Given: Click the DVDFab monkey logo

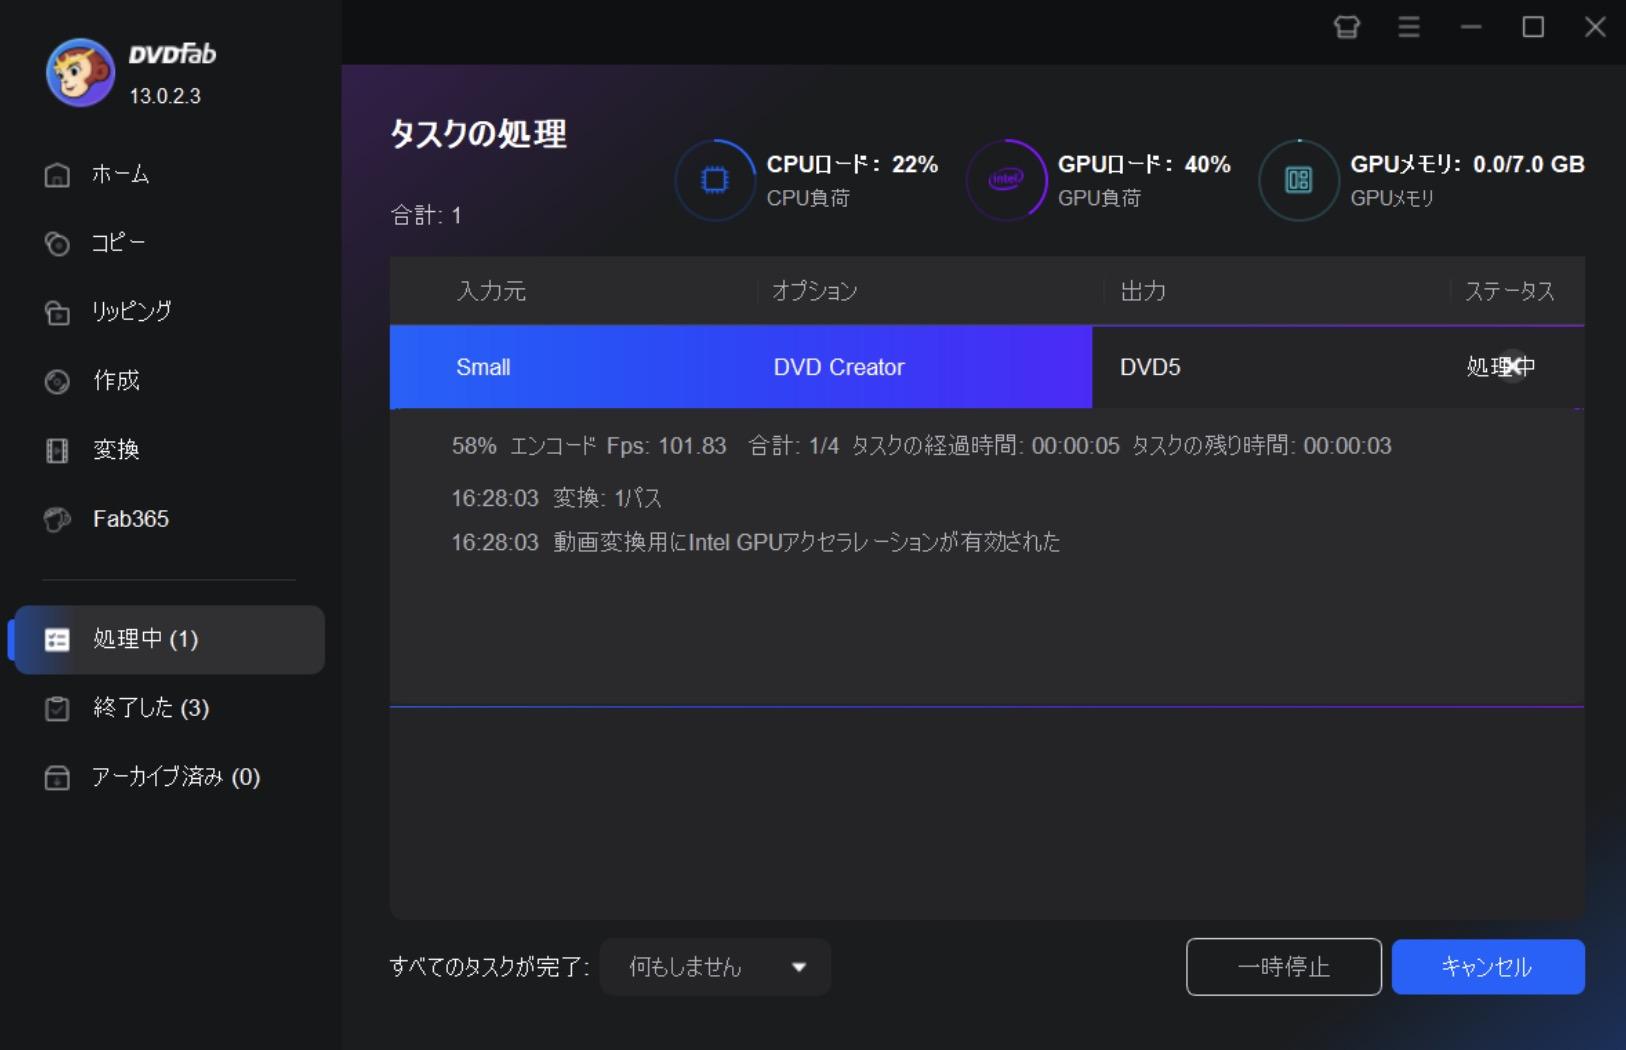Looking at the screenshot, I should pyautogui.click(x=80, y=73).
